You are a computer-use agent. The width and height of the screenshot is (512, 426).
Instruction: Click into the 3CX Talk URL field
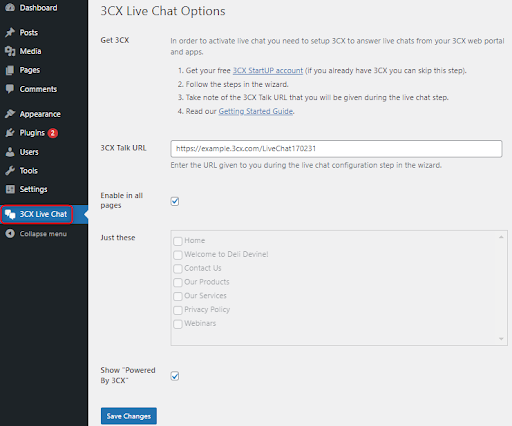tap(336, 149)
